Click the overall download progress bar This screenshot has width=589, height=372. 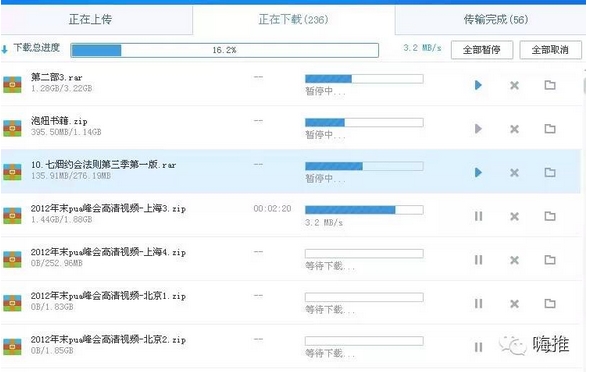click(x=225, y=50)
